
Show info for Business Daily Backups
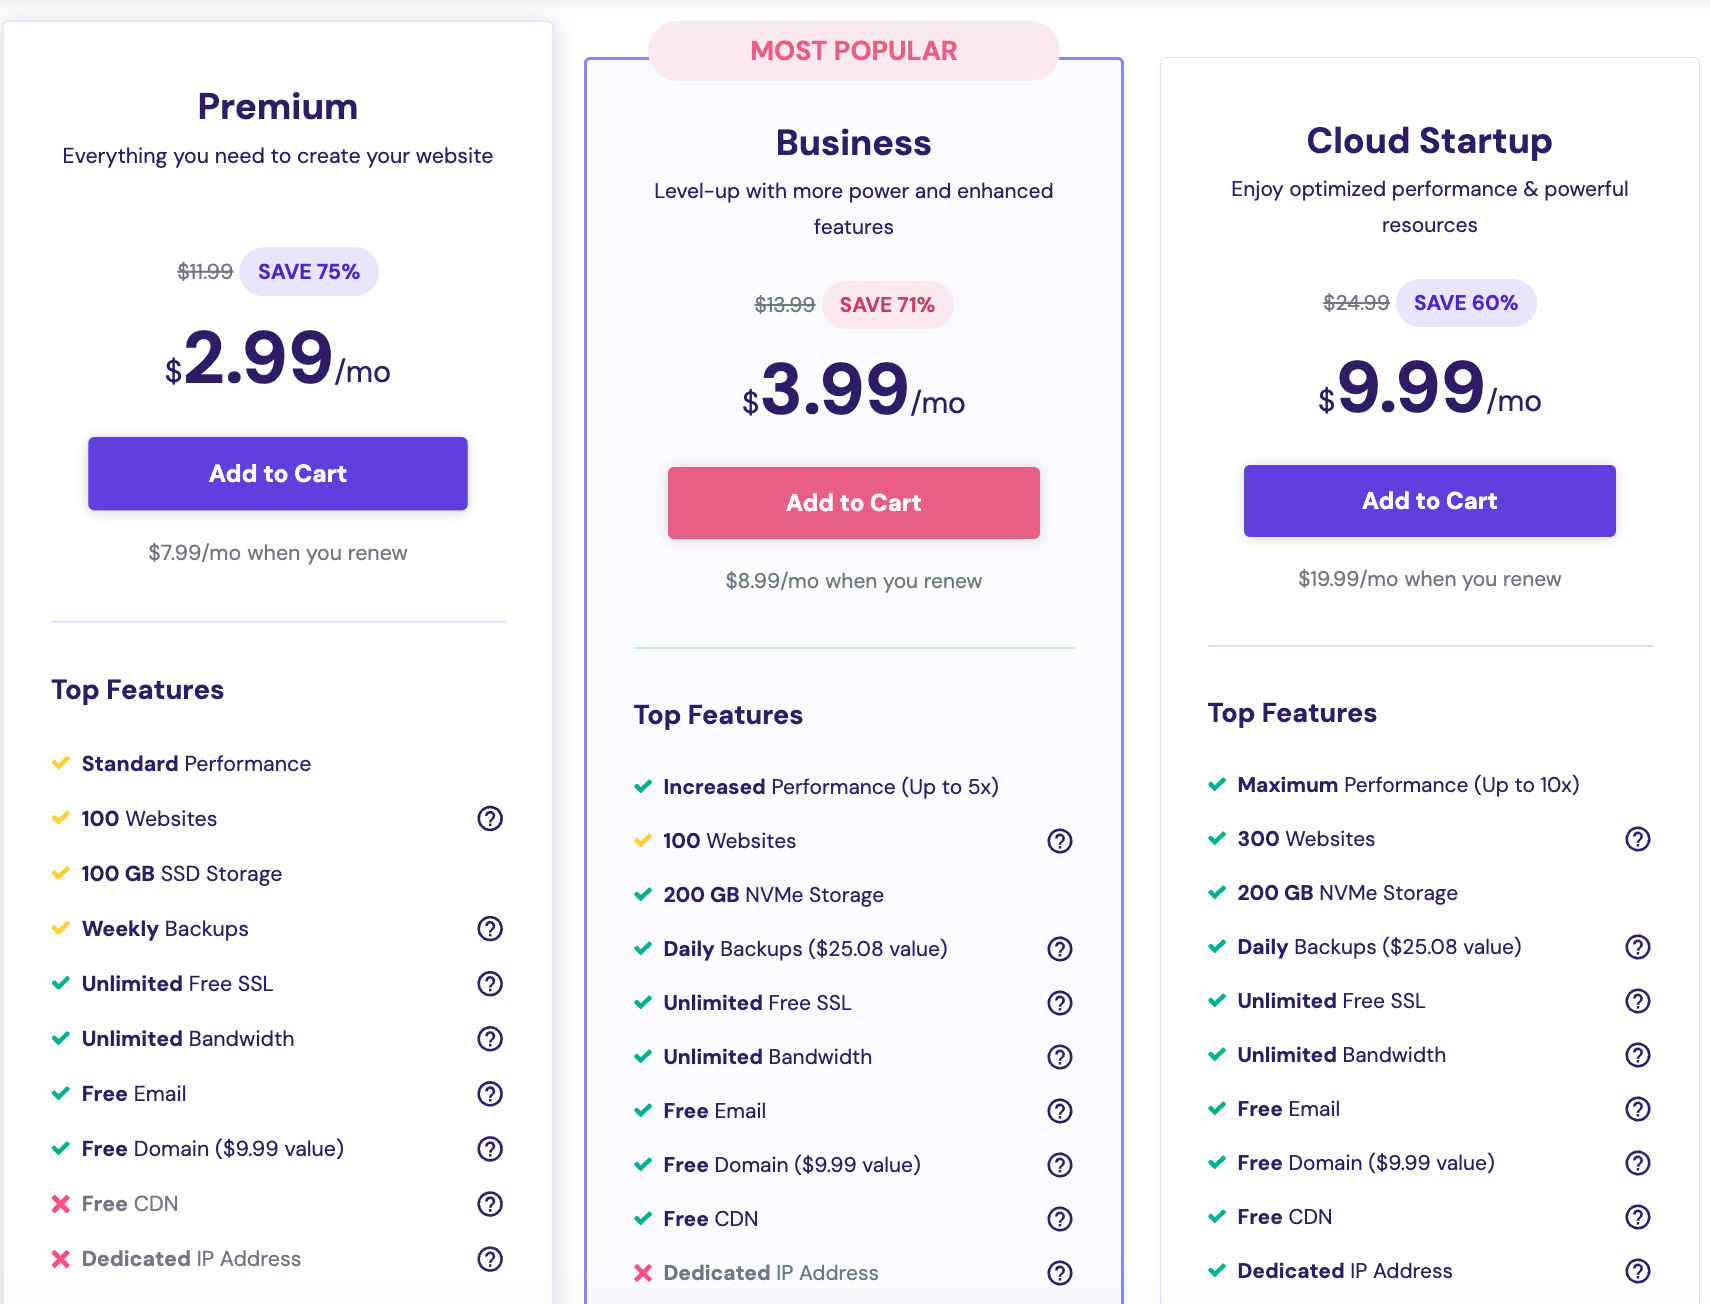click(1060, 949)
